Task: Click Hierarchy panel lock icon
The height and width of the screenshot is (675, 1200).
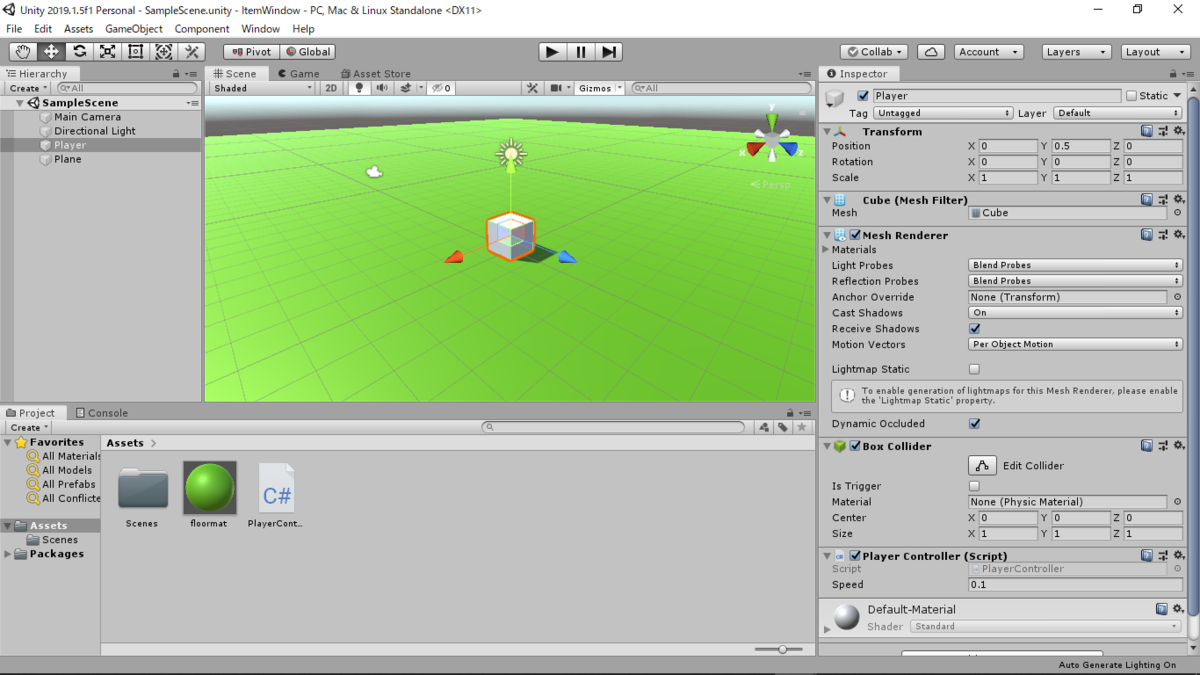Action: tap(175, 74)
